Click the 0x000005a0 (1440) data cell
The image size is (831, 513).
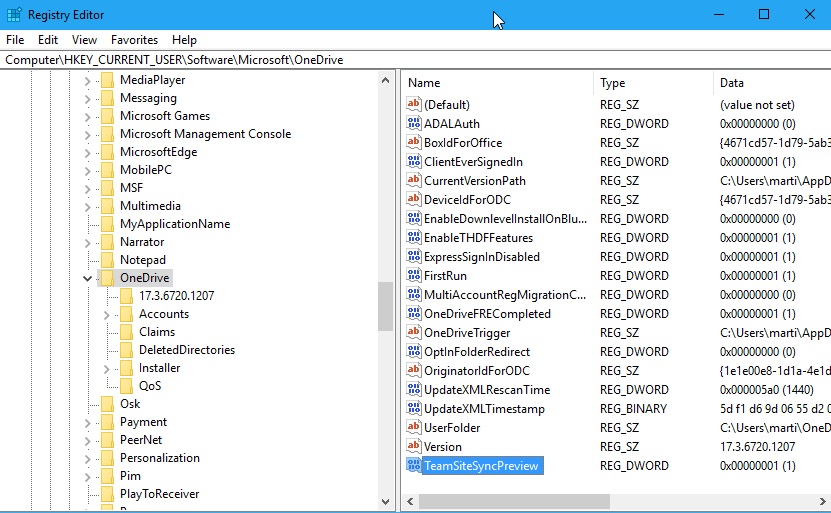(x=766, y=390)
